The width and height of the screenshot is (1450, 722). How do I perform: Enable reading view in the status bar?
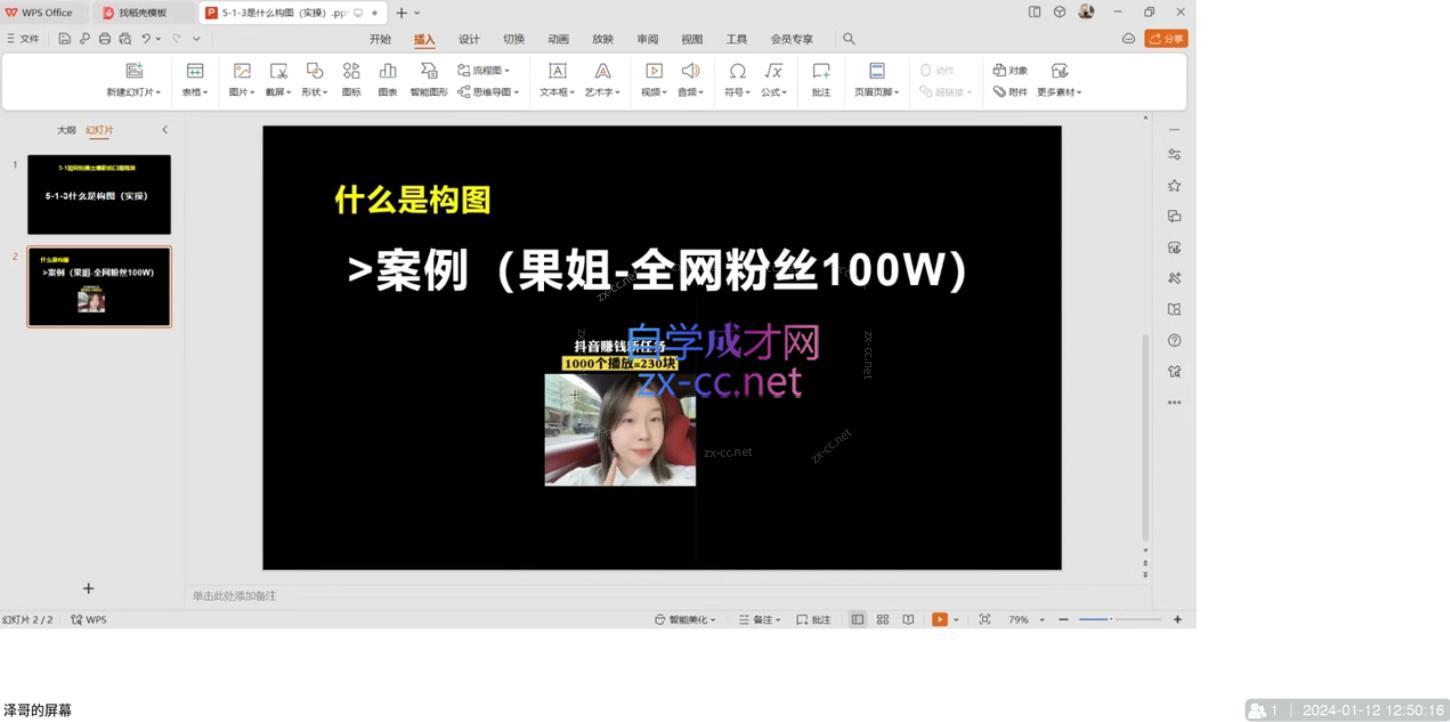point(906,619)
